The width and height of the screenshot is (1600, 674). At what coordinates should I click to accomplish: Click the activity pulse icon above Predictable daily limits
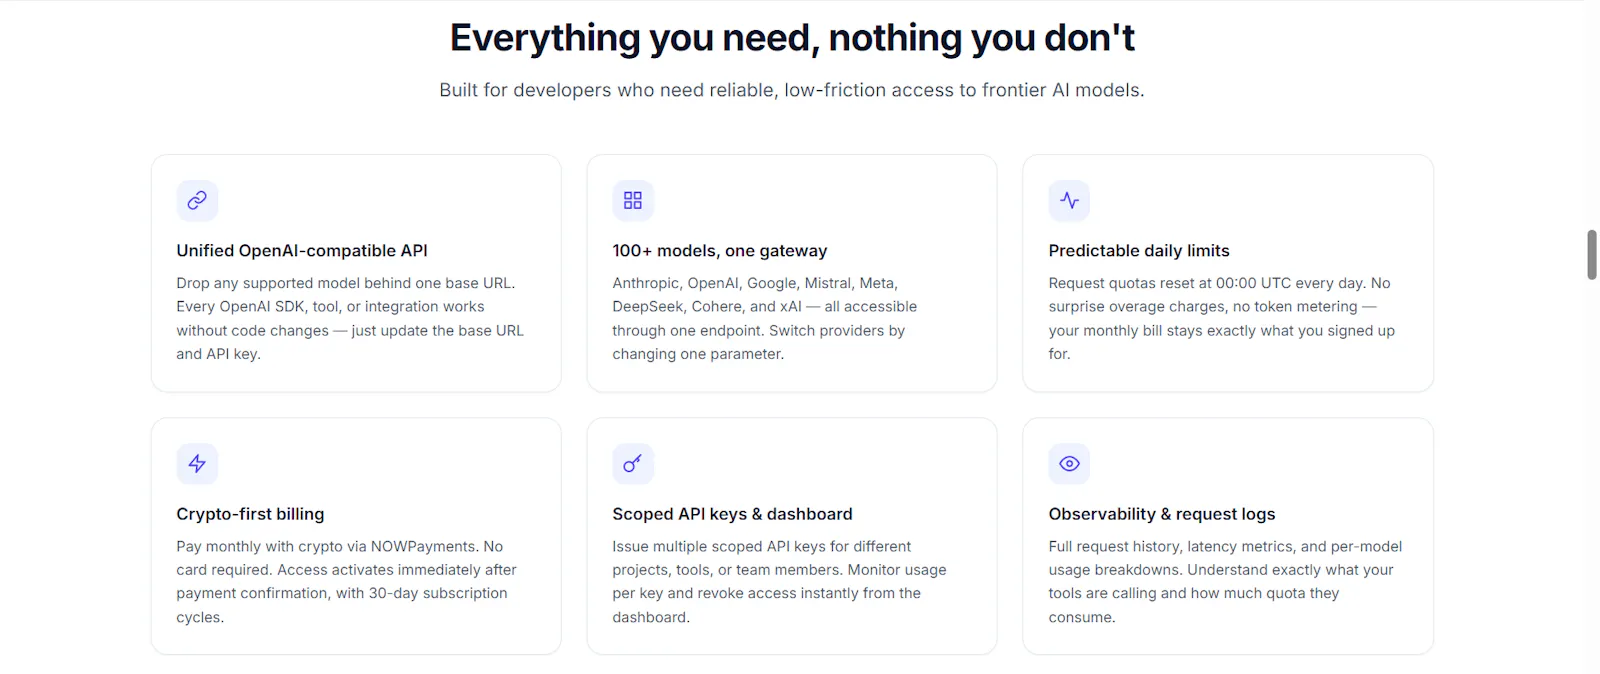pos(1069,200)
